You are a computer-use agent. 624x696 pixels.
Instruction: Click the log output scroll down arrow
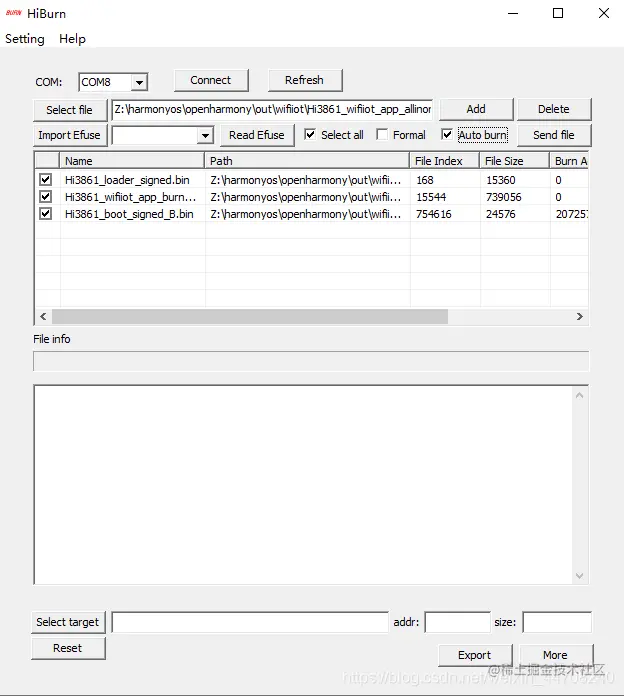[579, 576]
